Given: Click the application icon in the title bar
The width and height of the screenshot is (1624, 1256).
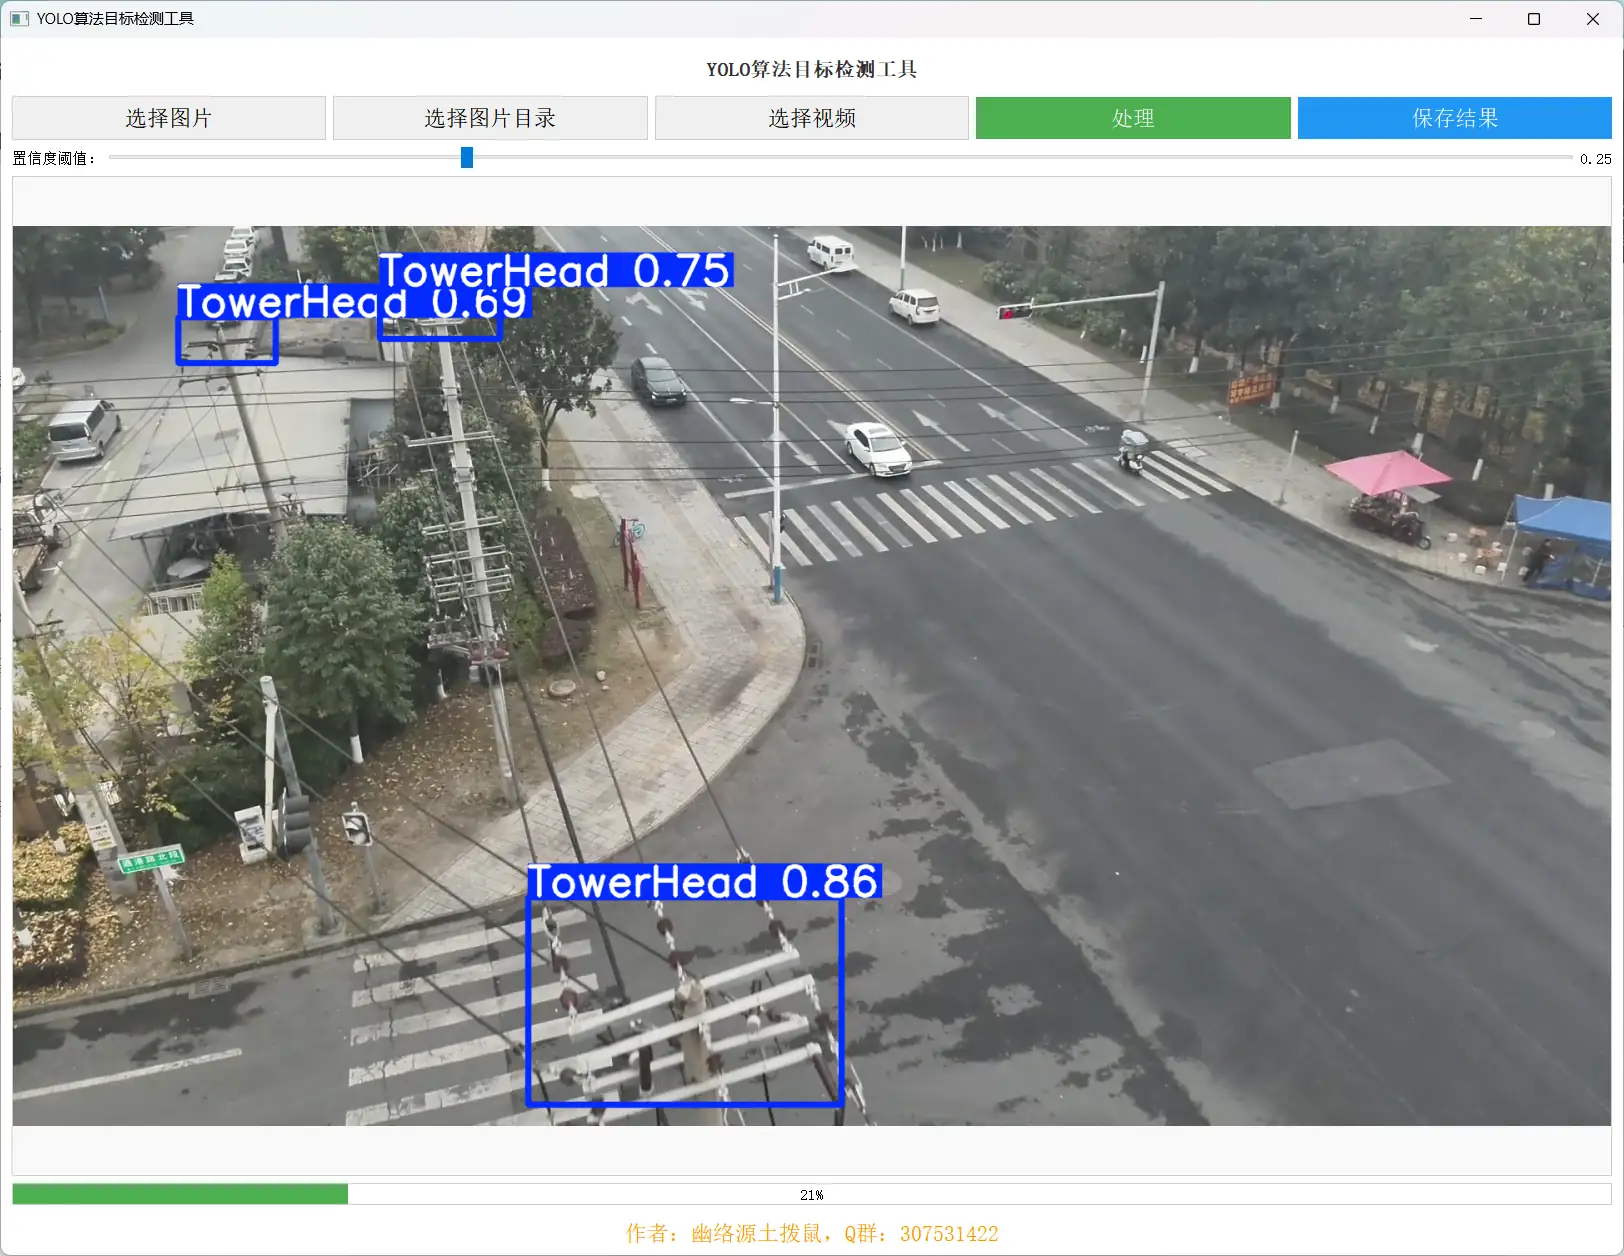Looking at the screenshot, I should point(18,18).
